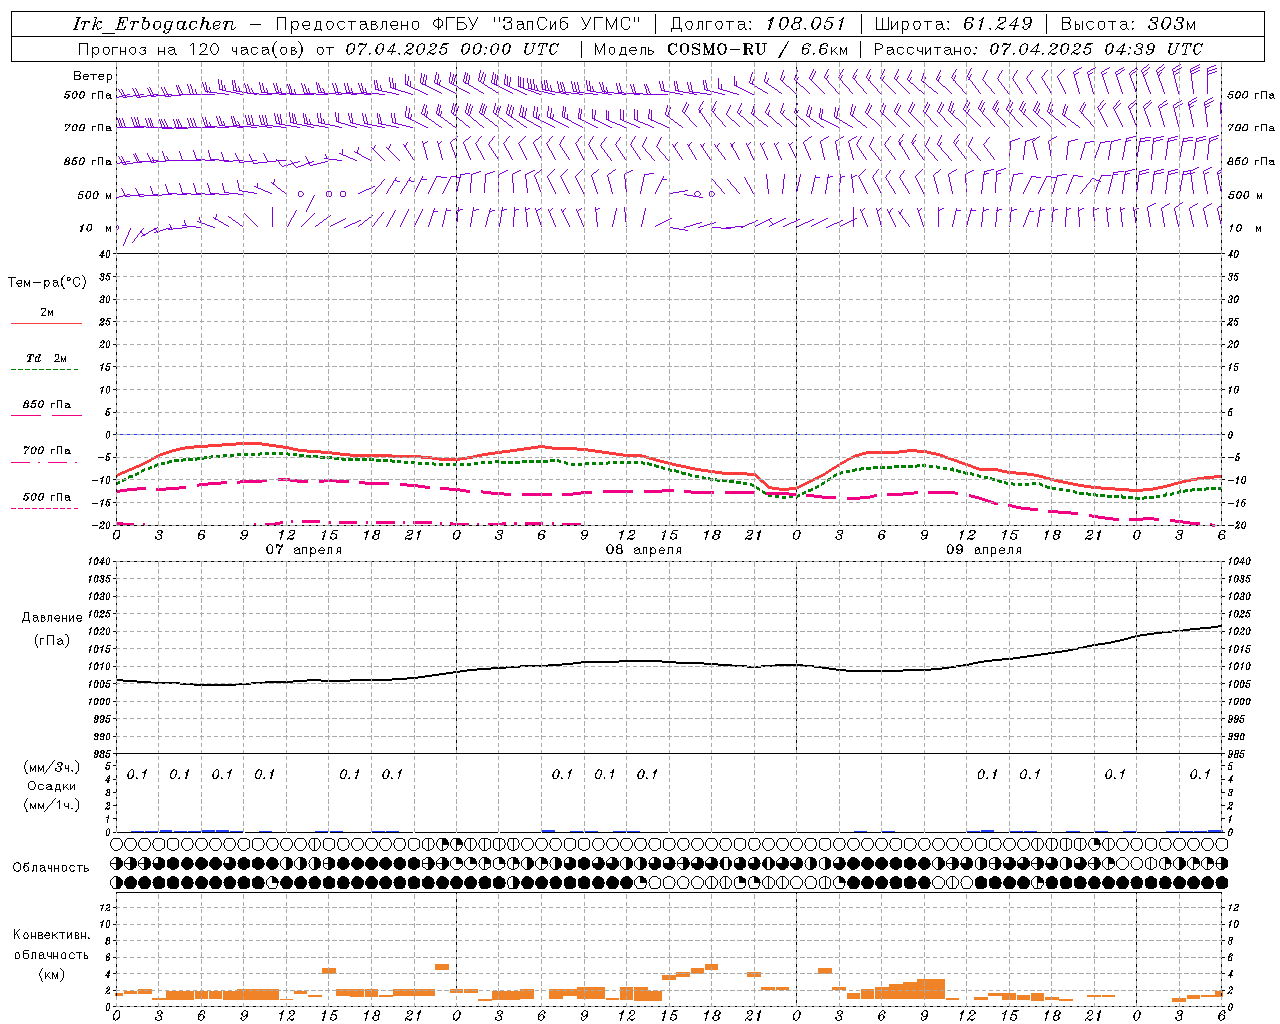Click the Давление pressure panel label
Viewport: 1280px width, 1024px height.
(x=52, y=618)
